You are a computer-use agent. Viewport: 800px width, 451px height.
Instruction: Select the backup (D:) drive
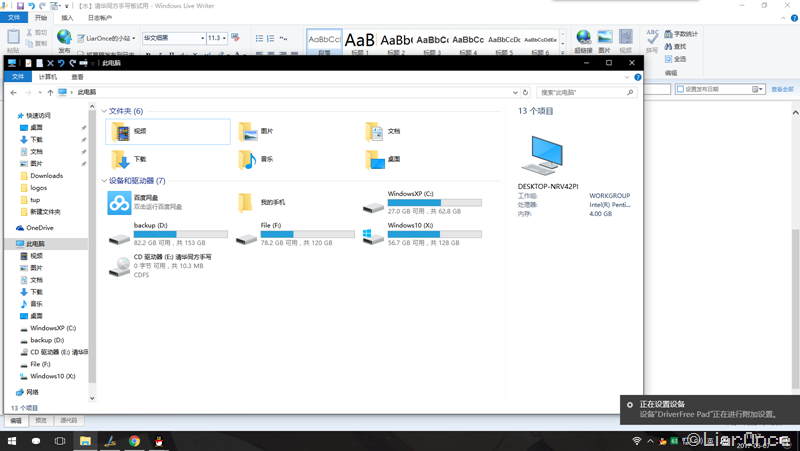pyautogui.click(x=168, y=234)
